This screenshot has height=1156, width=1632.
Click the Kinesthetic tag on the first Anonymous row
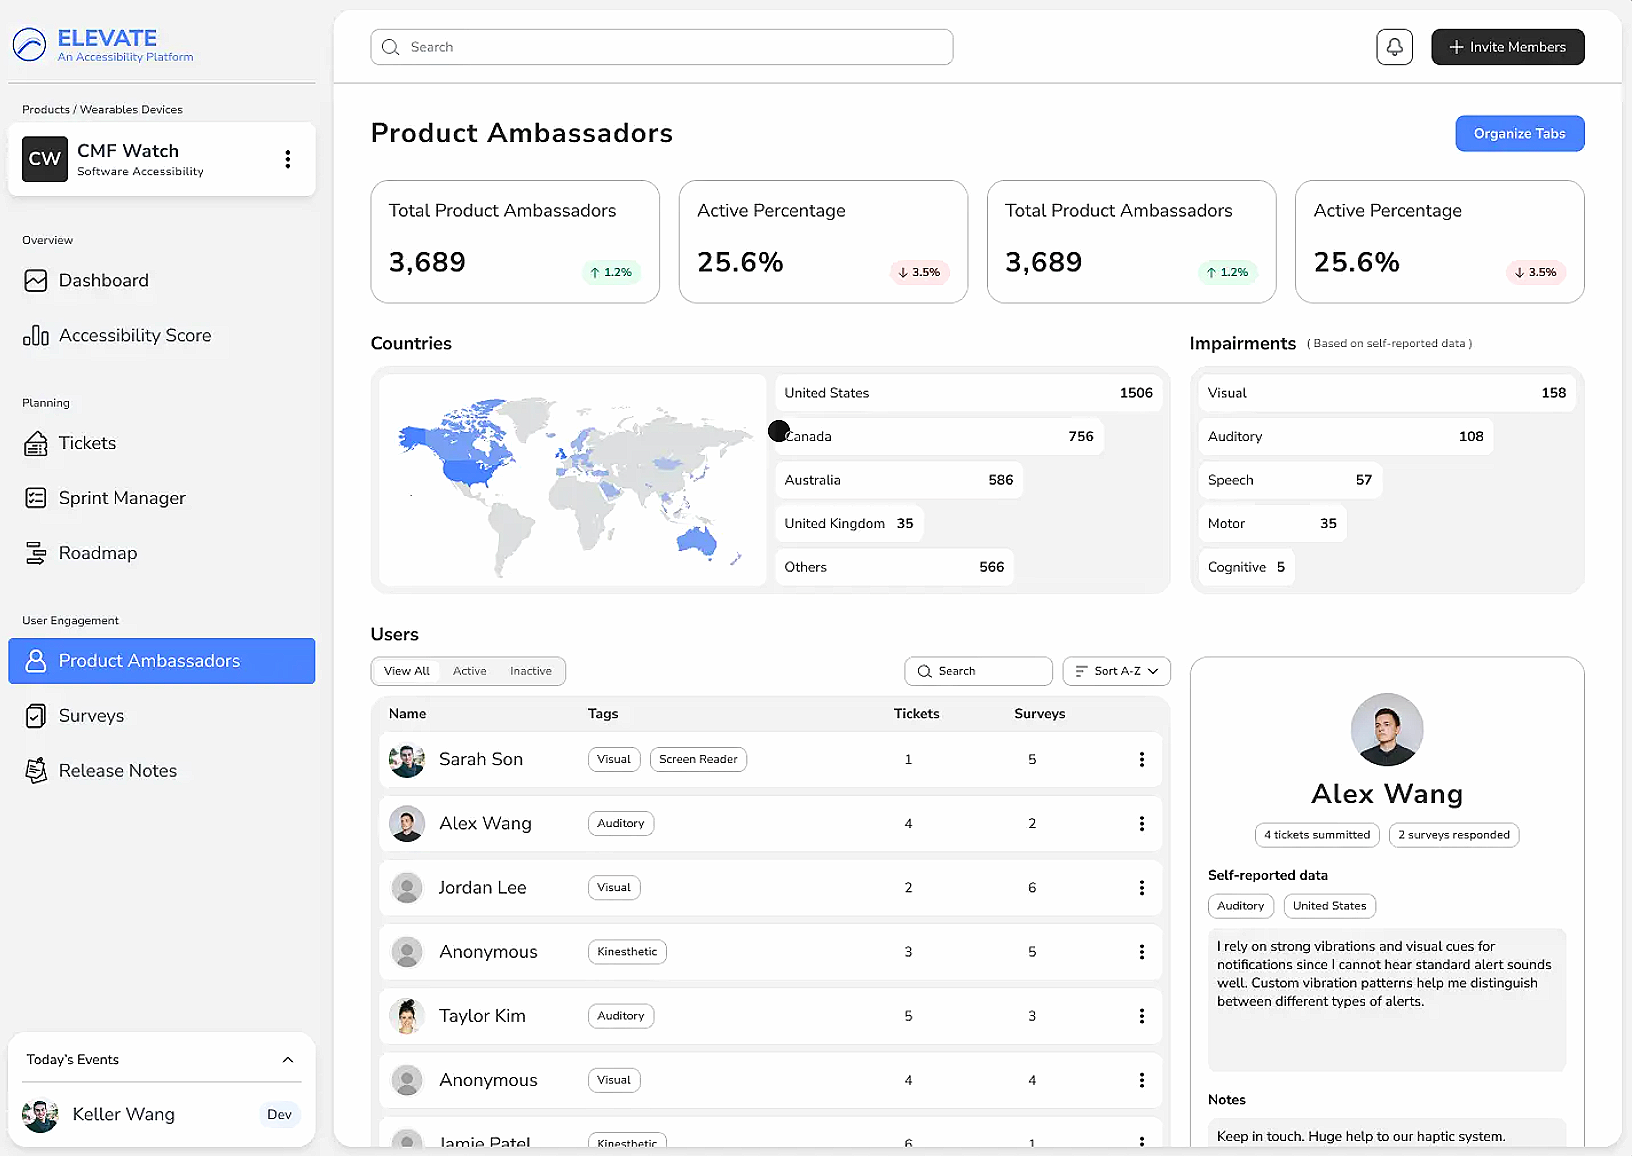[627, 952]
